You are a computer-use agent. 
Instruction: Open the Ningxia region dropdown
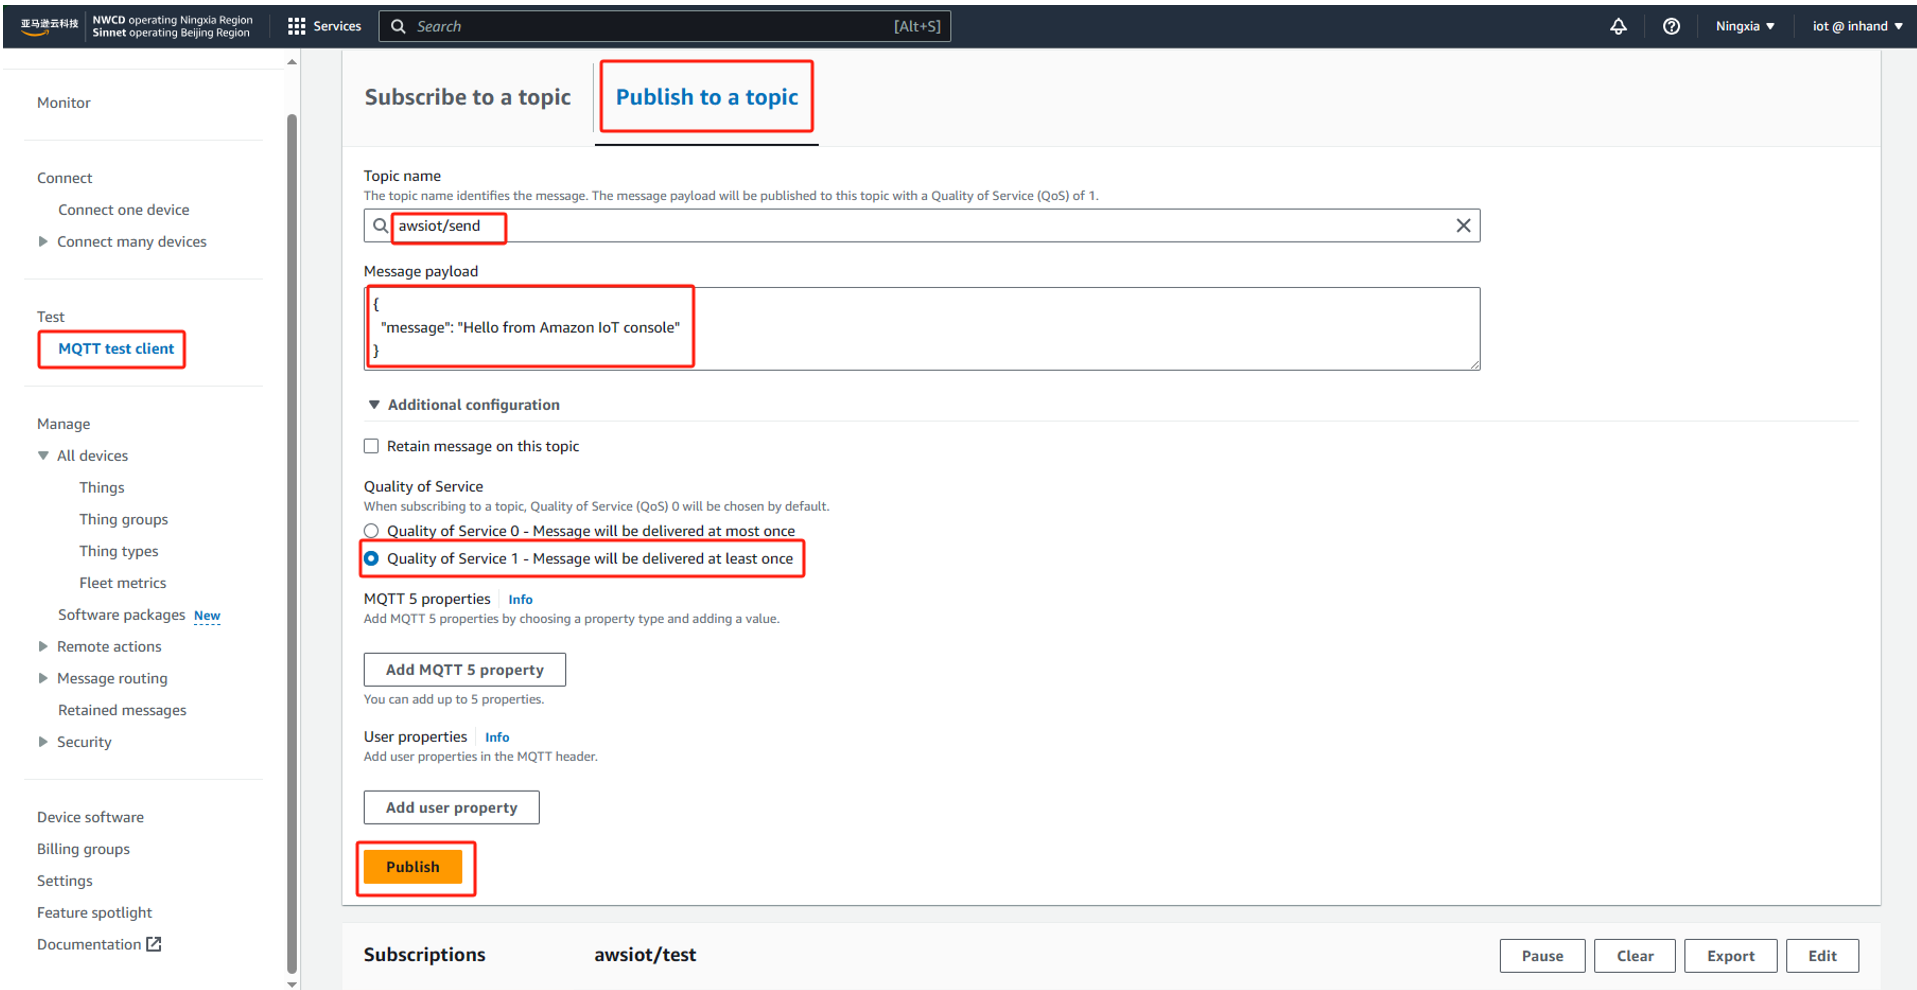[x=1744, y=27]
